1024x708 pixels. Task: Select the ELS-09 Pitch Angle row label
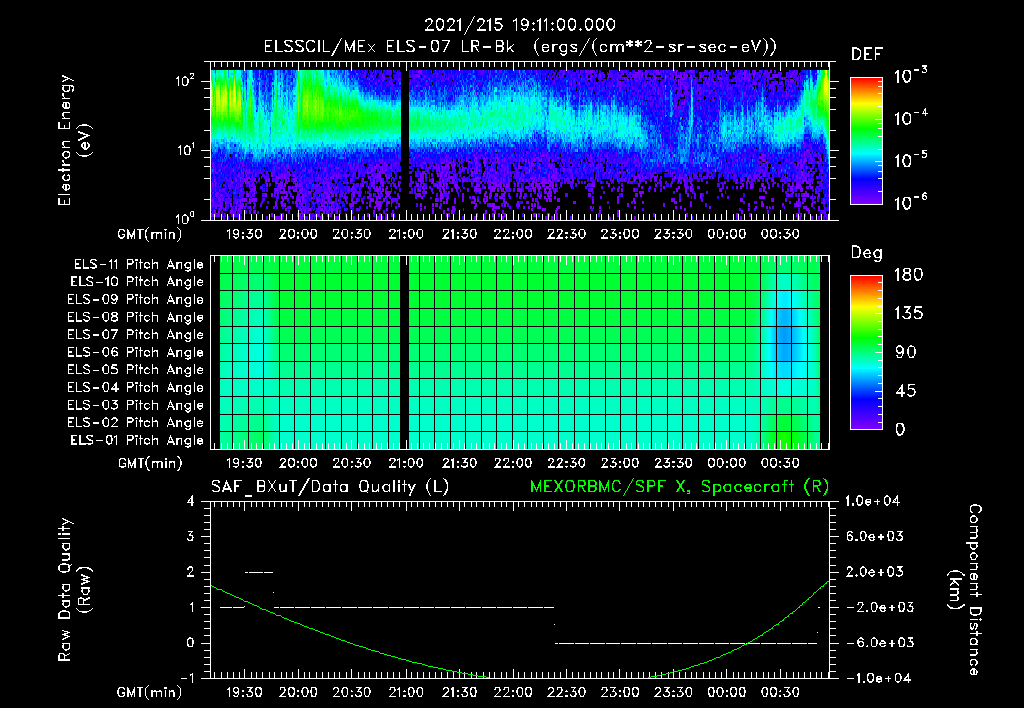[136, 300]
